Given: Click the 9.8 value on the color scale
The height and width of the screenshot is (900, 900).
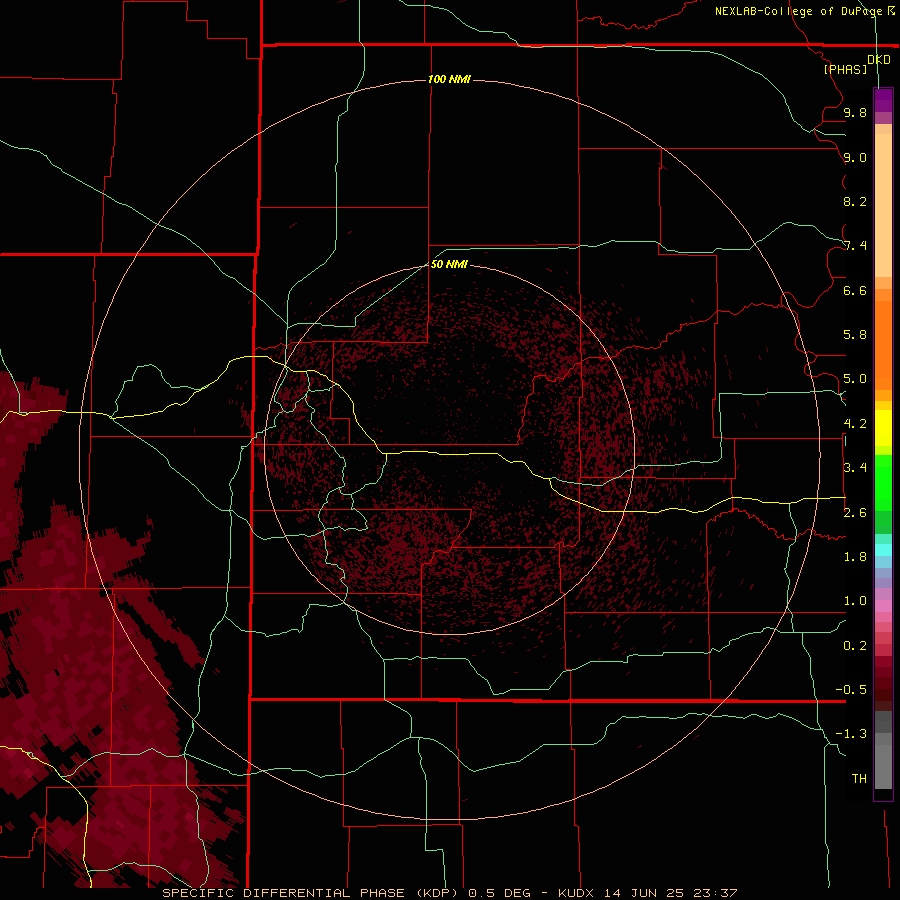Looking at the screenshot, I should tap(855, 112).
